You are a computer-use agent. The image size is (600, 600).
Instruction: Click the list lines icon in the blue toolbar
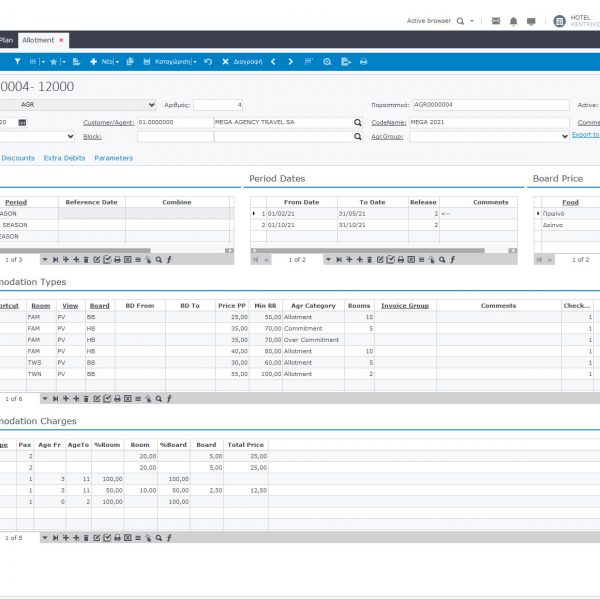tap(308, 62)
